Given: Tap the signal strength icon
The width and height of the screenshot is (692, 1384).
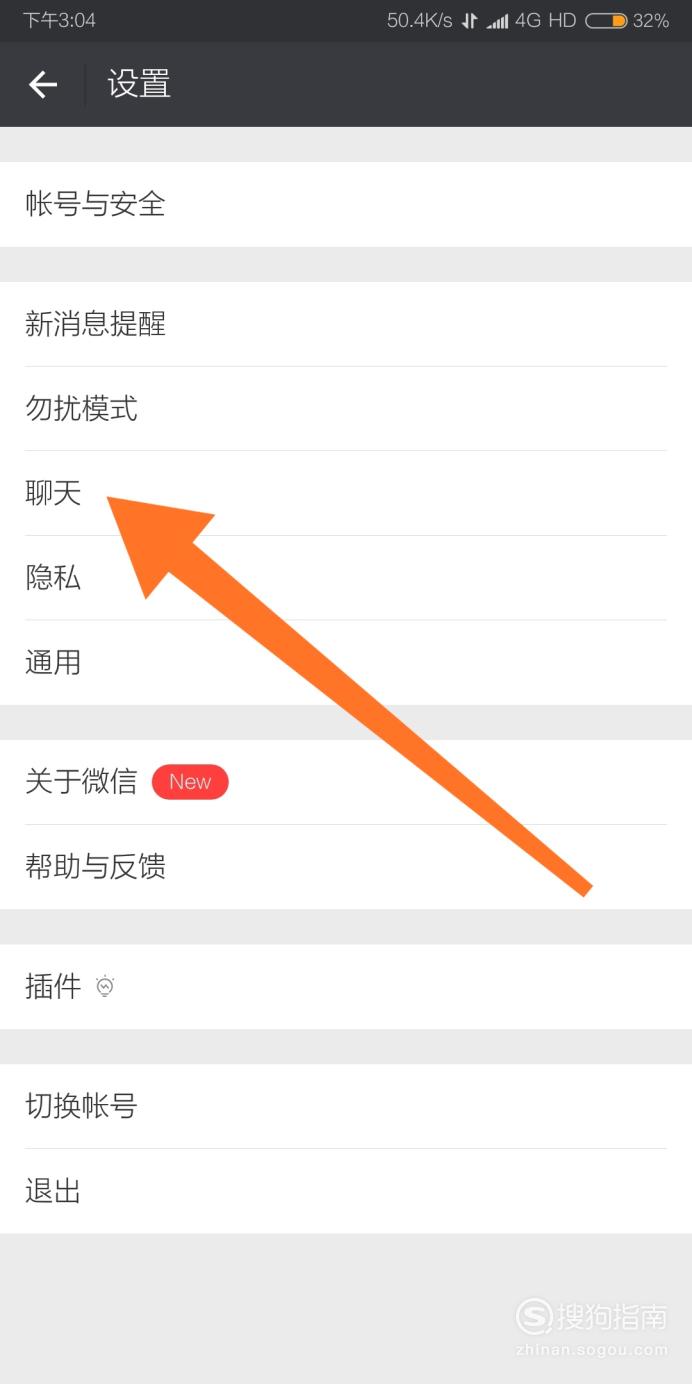Looking at the screenshot, I should [497, 21].
